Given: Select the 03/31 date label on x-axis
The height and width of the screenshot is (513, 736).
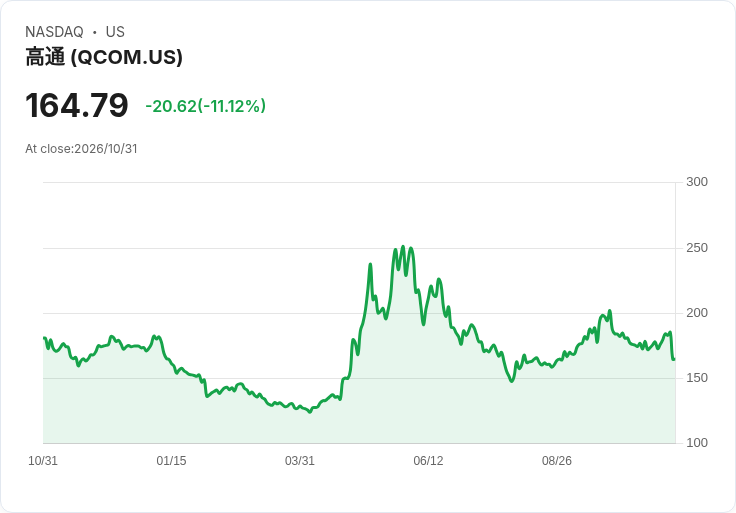Looking at the screenshot, I should coord(299,461).
